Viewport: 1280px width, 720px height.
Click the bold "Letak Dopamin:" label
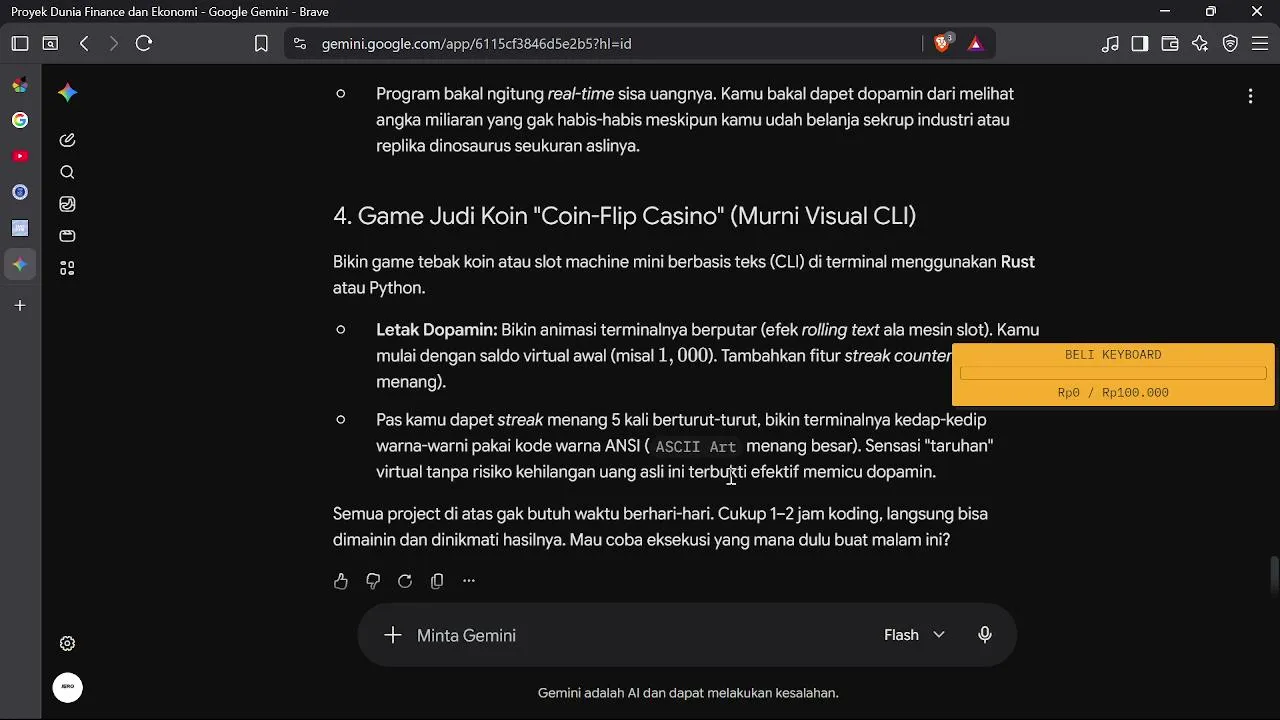pos(437,330)
